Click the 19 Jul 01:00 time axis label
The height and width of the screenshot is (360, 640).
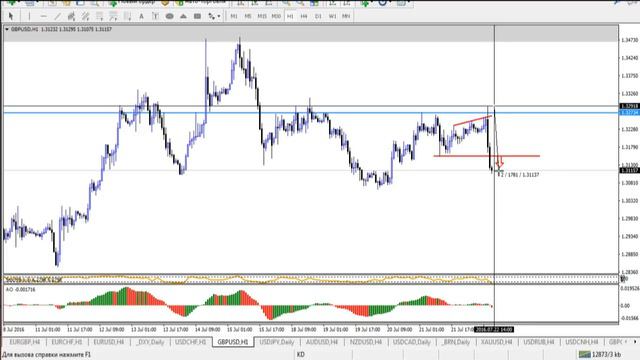336,329
